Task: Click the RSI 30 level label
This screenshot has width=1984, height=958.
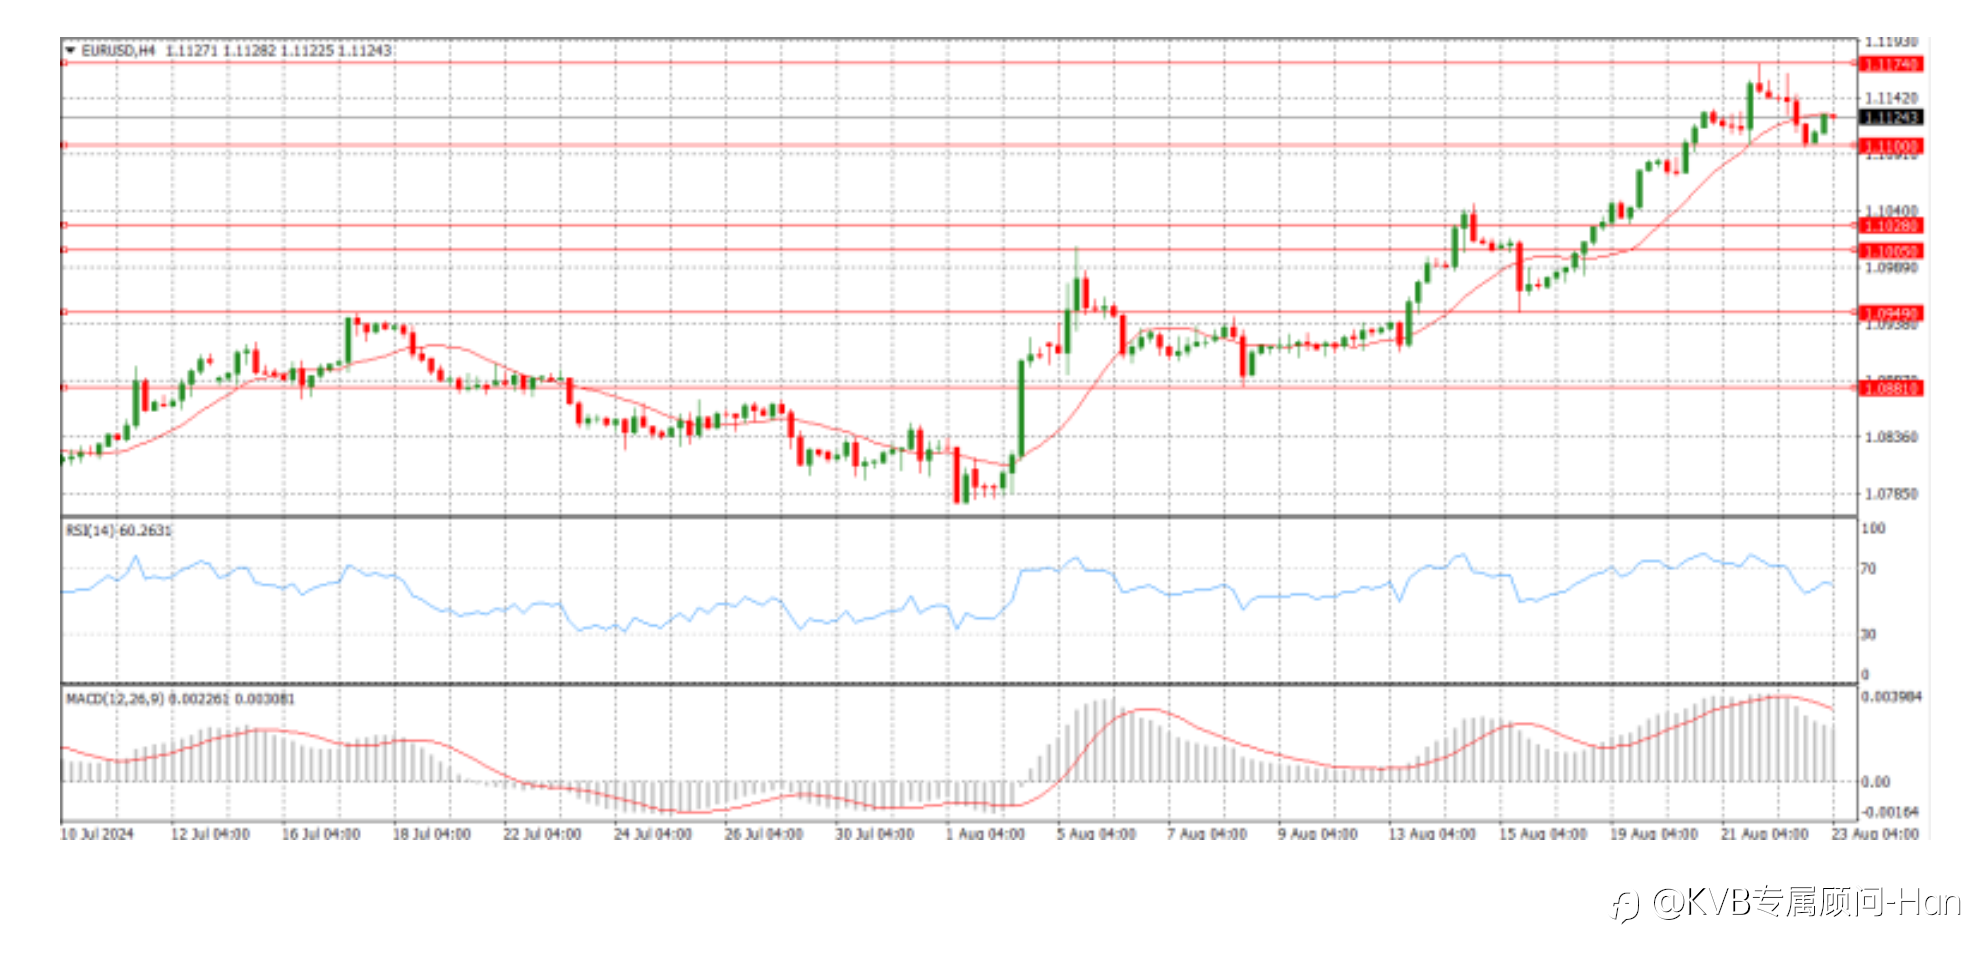Action: (1868, 634)
